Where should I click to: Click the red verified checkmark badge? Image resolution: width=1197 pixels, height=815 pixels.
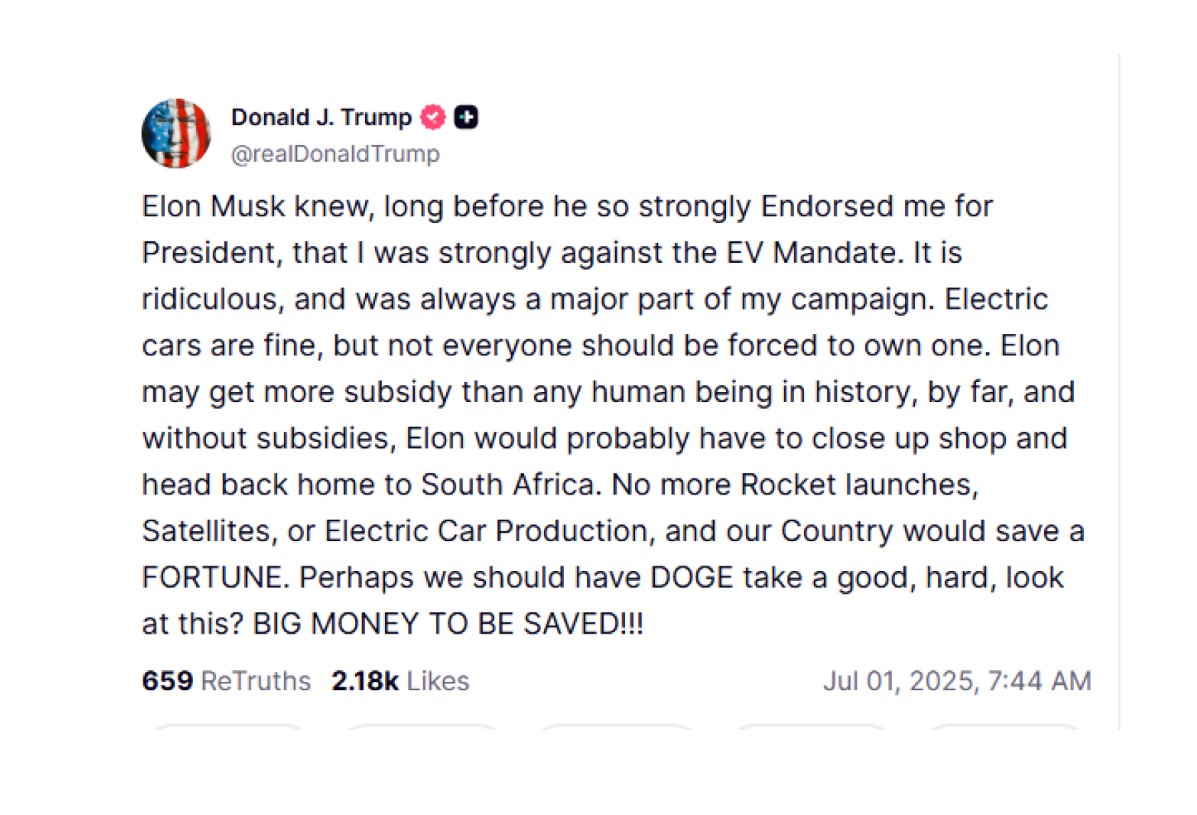tap(433, 117)
